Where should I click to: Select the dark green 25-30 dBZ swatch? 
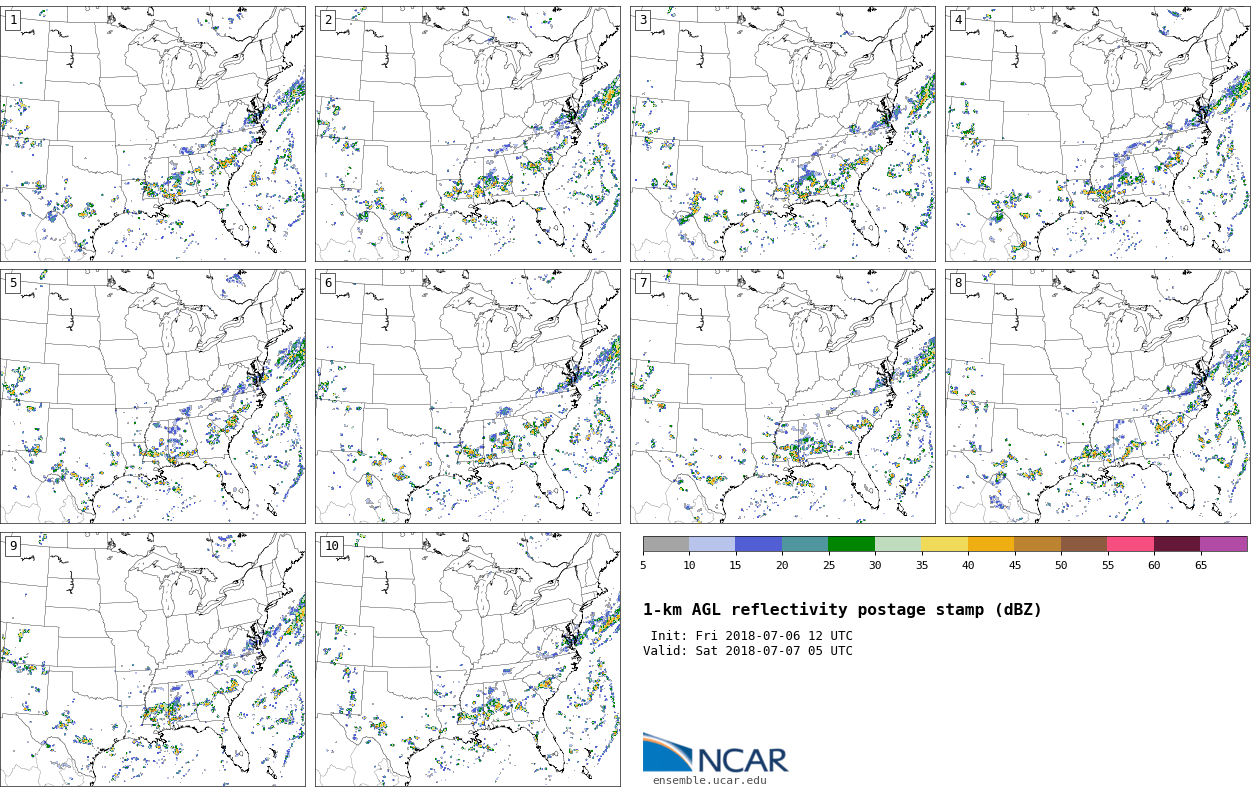851,544
